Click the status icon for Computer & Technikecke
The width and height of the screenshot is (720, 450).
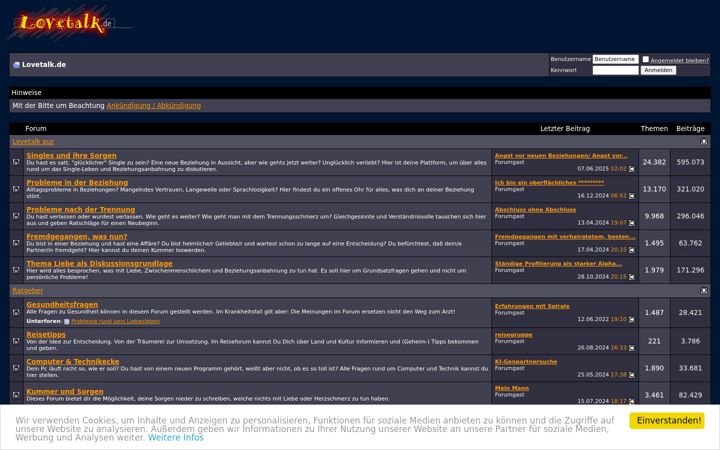tap(16, 368)
